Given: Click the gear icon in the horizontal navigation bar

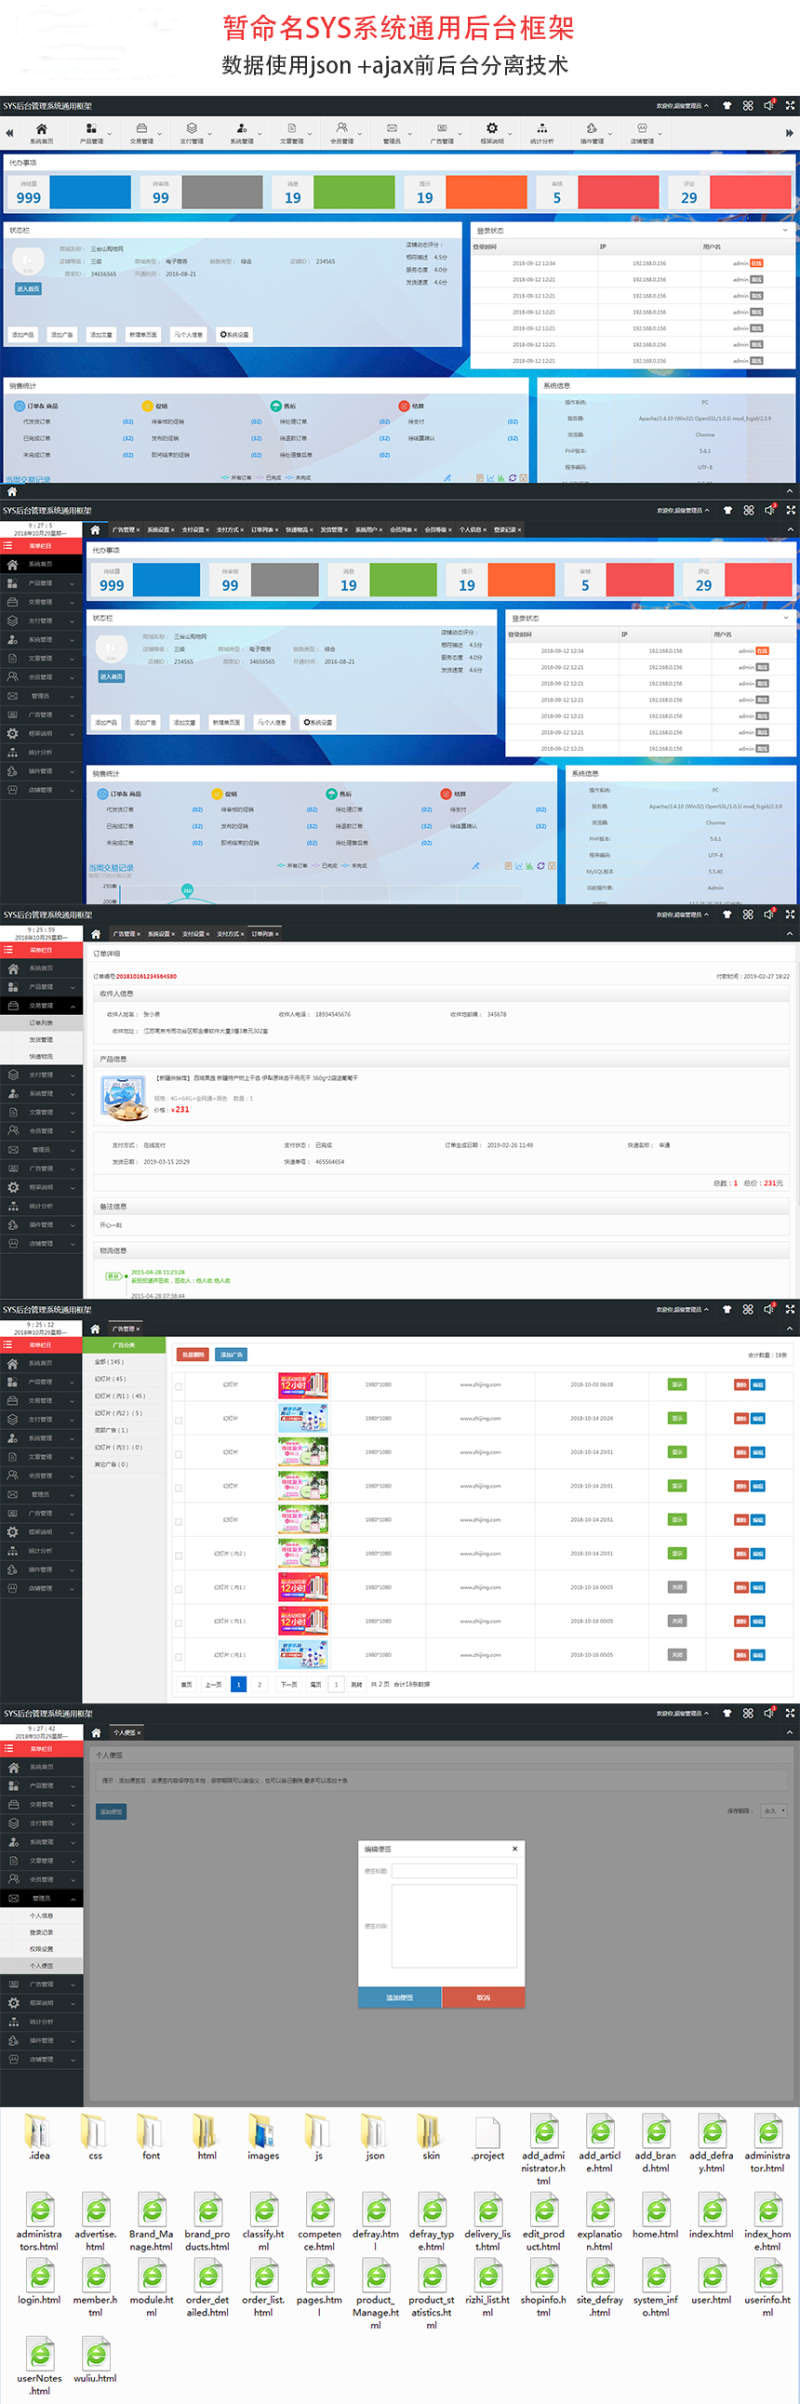Looking at the screenshot, I should [492, 129].
